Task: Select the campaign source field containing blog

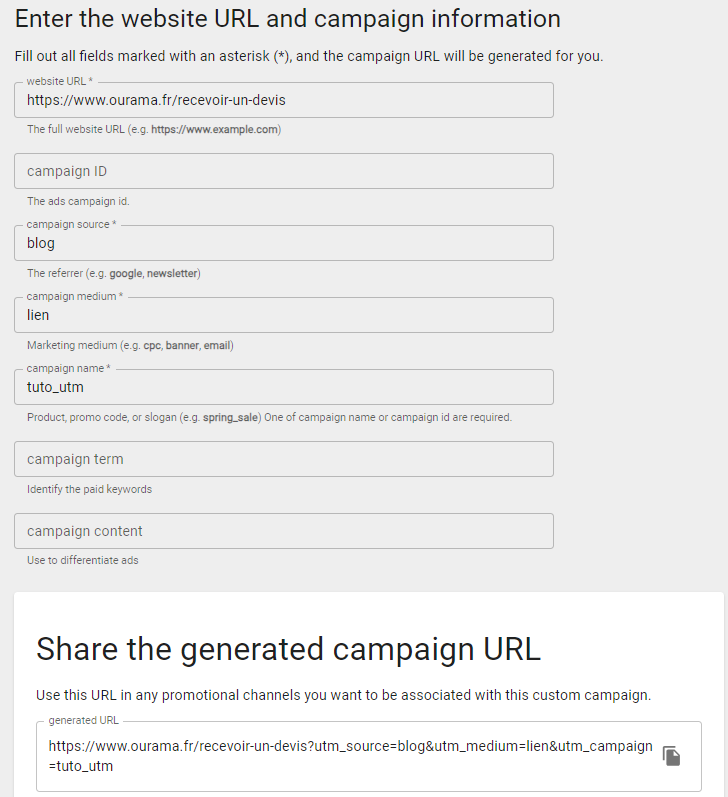Action: [284, 243]
